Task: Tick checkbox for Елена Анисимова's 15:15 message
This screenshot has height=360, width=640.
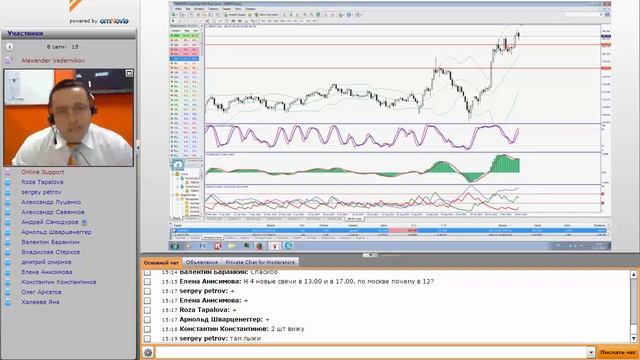Action: click(x=147, y=282)
